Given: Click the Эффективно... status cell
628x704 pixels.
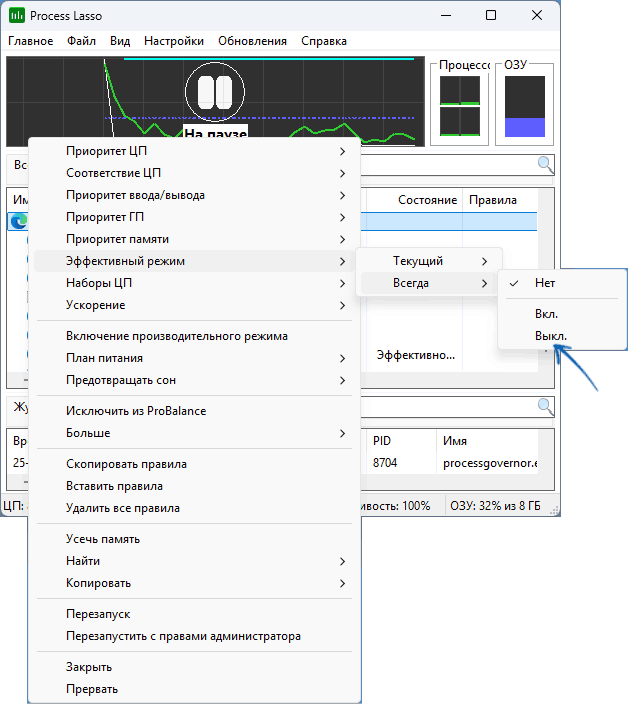Looking at the screenshot, I should 416,355.
